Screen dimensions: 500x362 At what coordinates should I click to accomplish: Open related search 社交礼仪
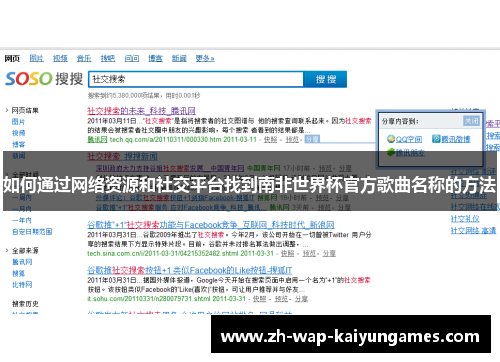[x=465, y=219]
